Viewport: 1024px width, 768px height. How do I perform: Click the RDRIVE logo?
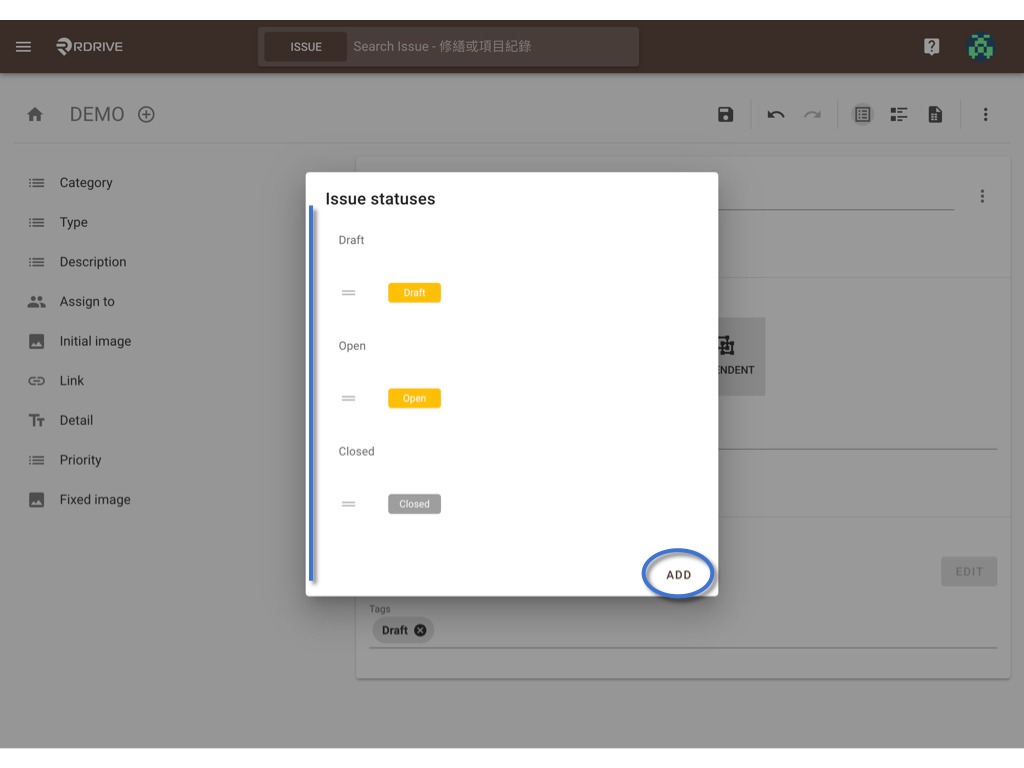tap(89, 46)
